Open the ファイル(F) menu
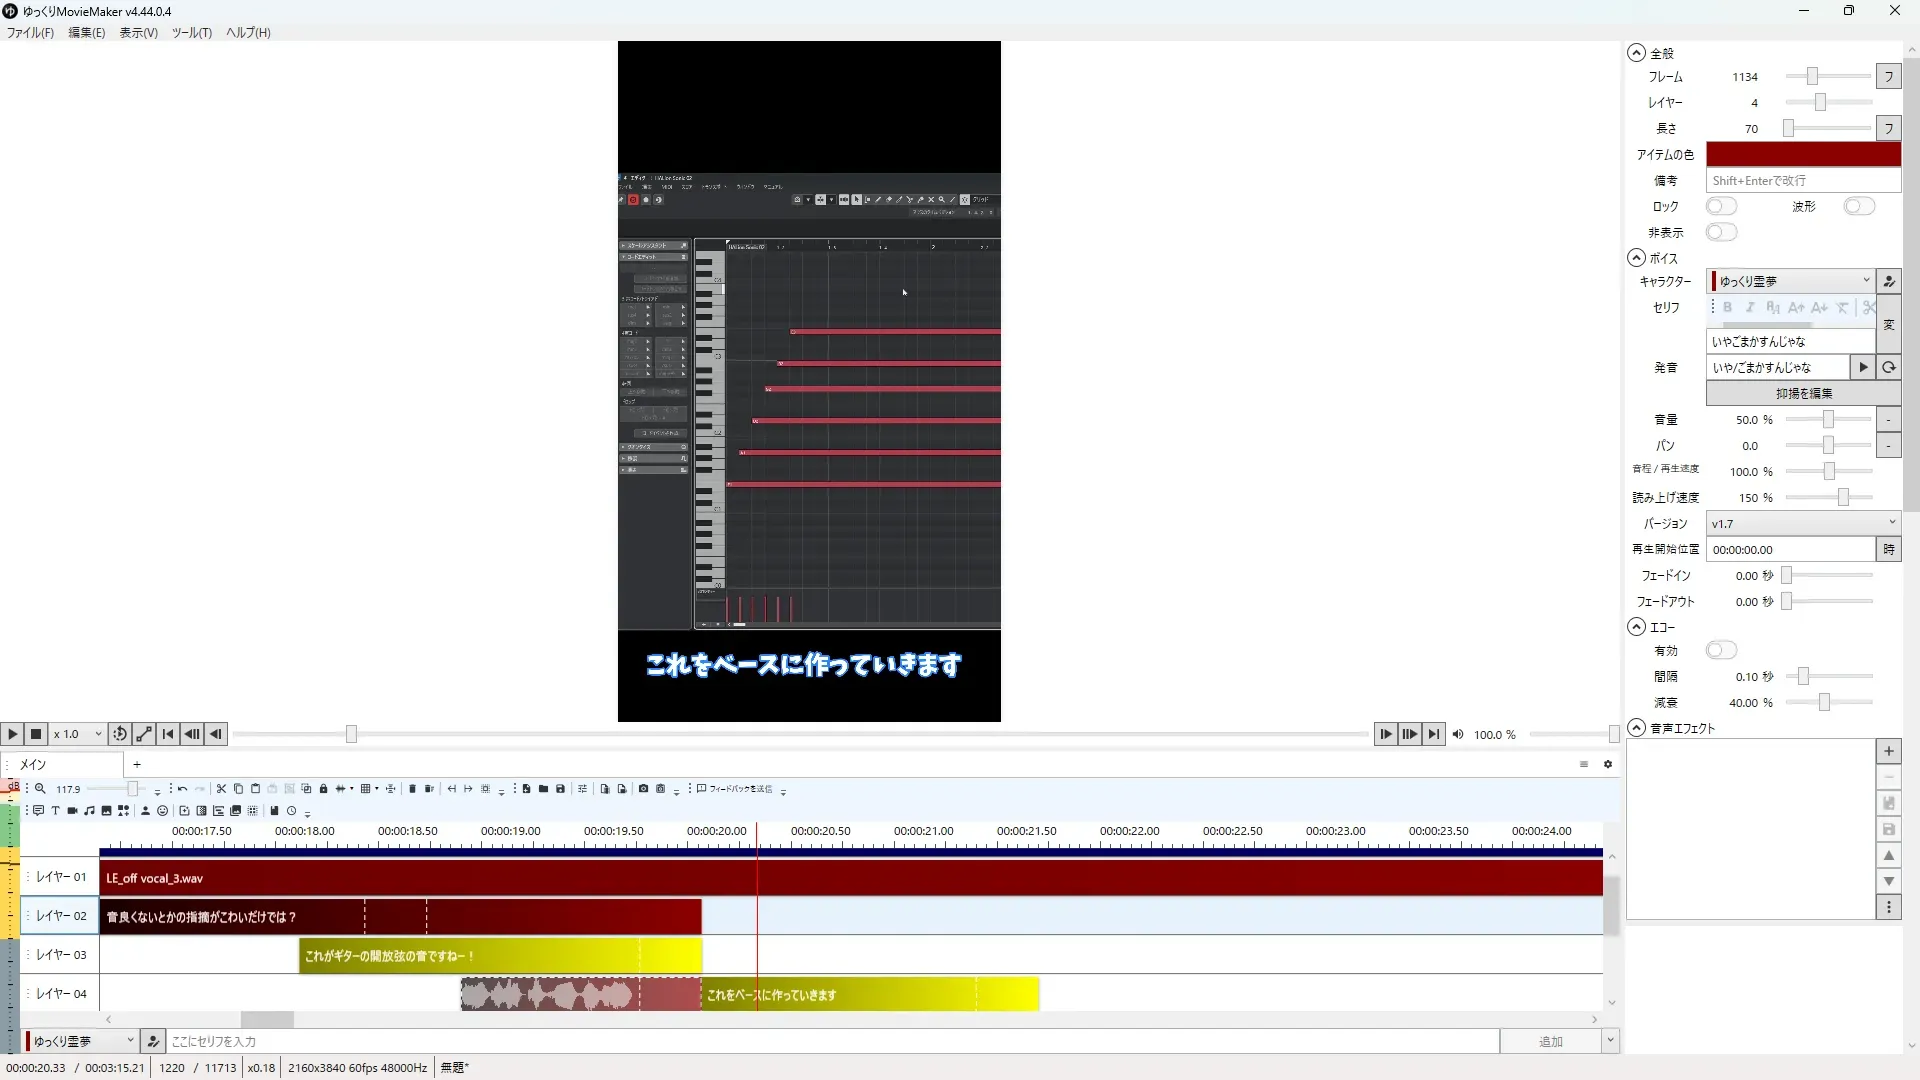The image size is (1920, 1080). point(30,33)
